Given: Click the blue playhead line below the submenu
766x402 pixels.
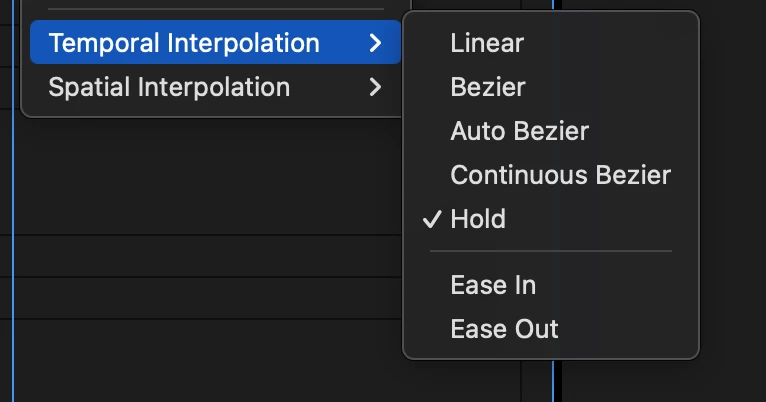Looking at the screenshot, I should (552, 380).
